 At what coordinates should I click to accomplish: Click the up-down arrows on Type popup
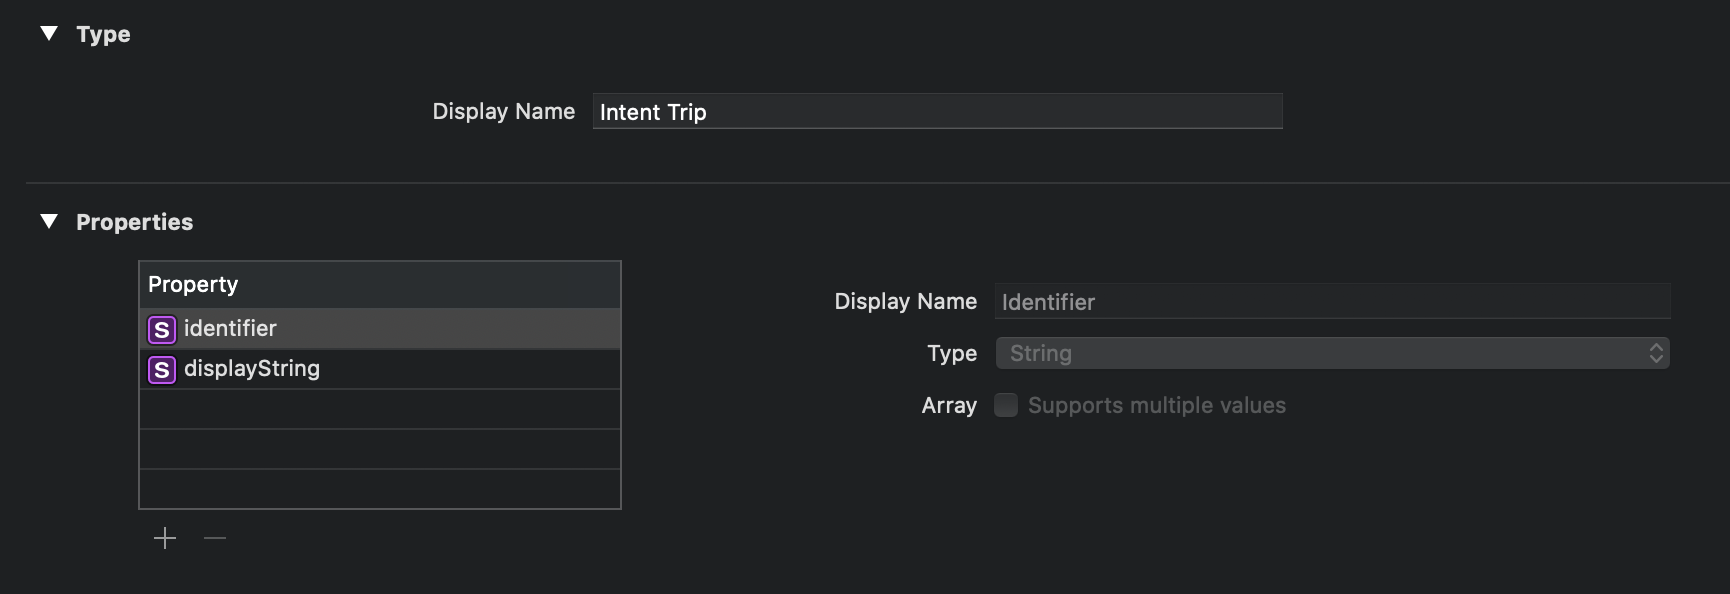(1656, 353)
